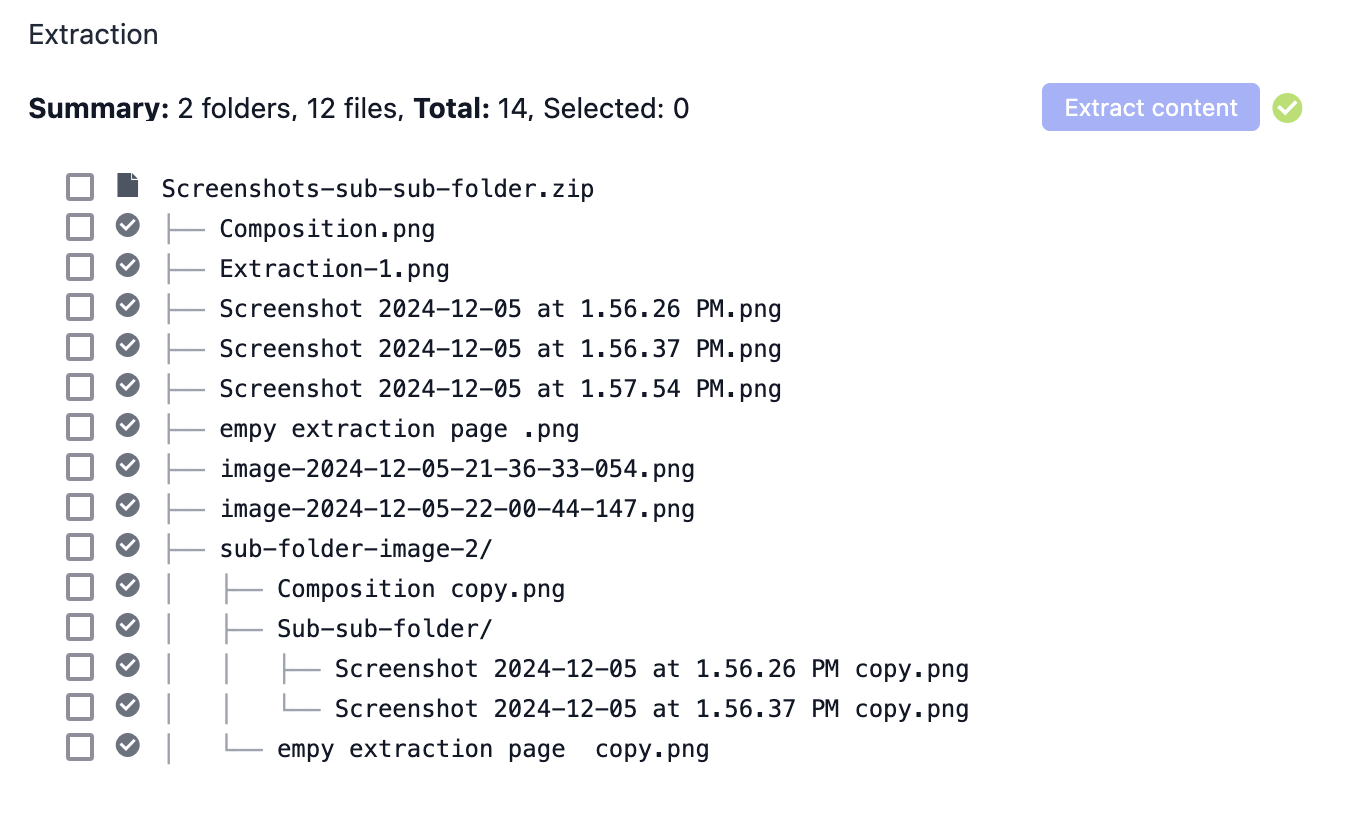1350x834 pixels.
Task: Click the status icon beside empy extraction page .png
Action: (x=127, y=426)
